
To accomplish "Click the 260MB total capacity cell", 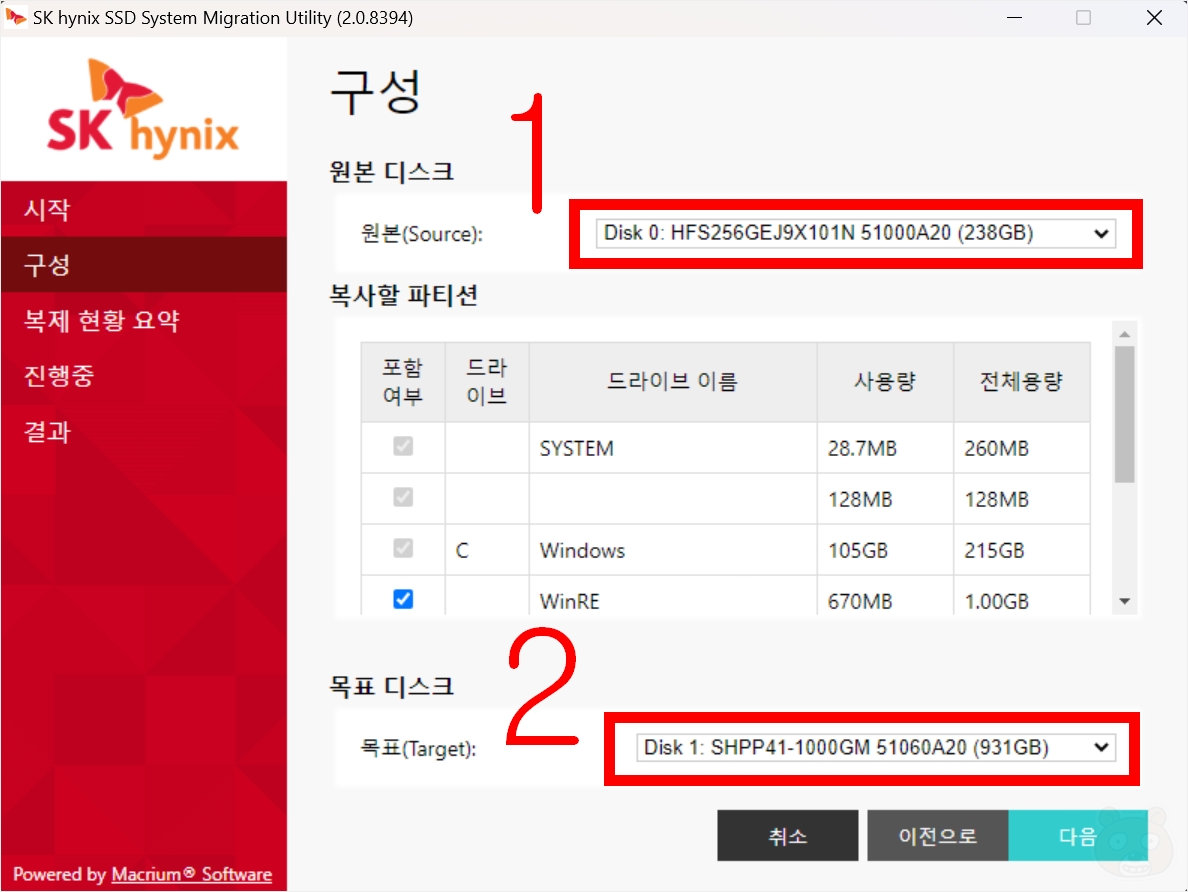I will pos(1021,448).
